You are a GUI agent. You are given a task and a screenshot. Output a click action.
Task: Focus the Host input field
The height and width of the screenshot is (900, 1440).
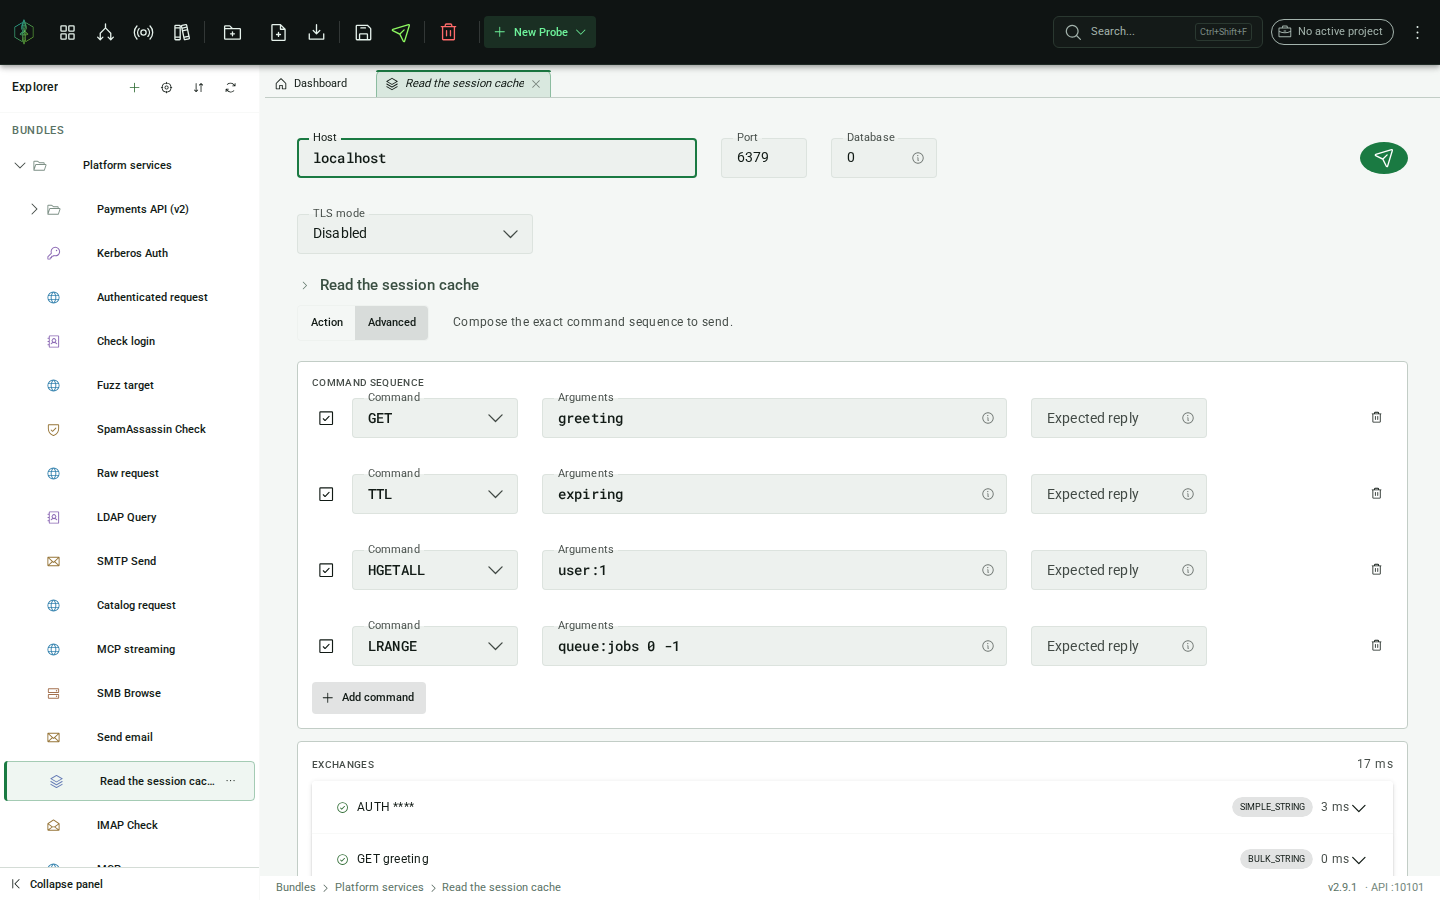click(x=497, y=158)
